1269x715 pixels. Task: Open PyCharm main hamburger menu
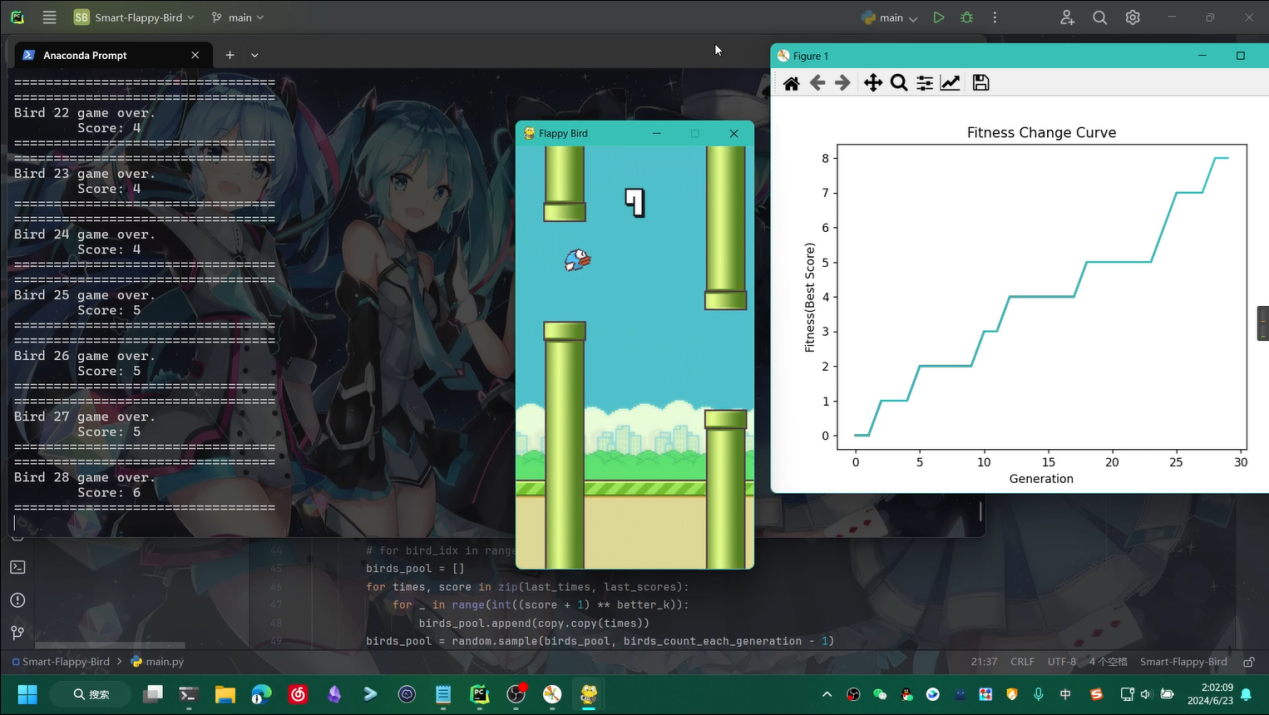49,17
